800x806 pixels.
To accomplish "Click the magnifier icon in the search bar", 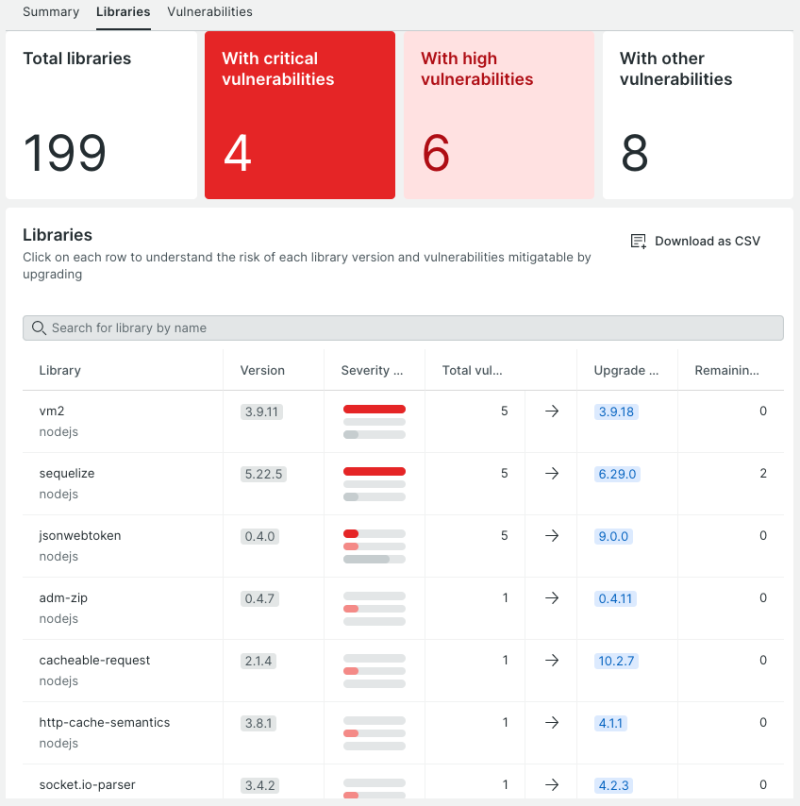I will (x=38, y=328).
